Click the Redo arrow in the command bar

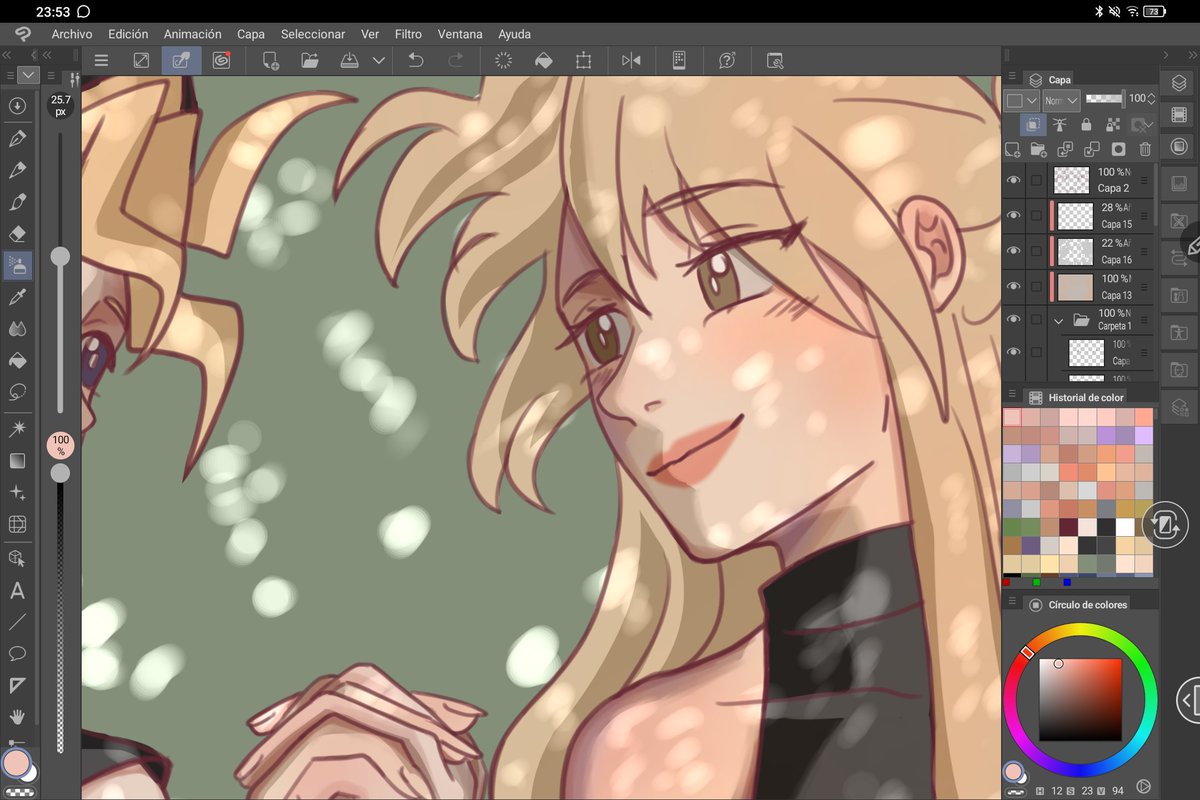tap(456, 60)
